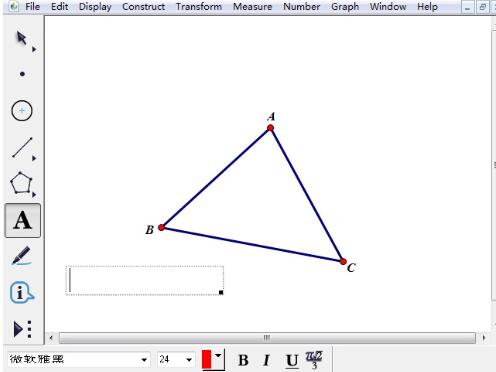
Task: Click the red text color swatch
Action: [x=207, y=359]
